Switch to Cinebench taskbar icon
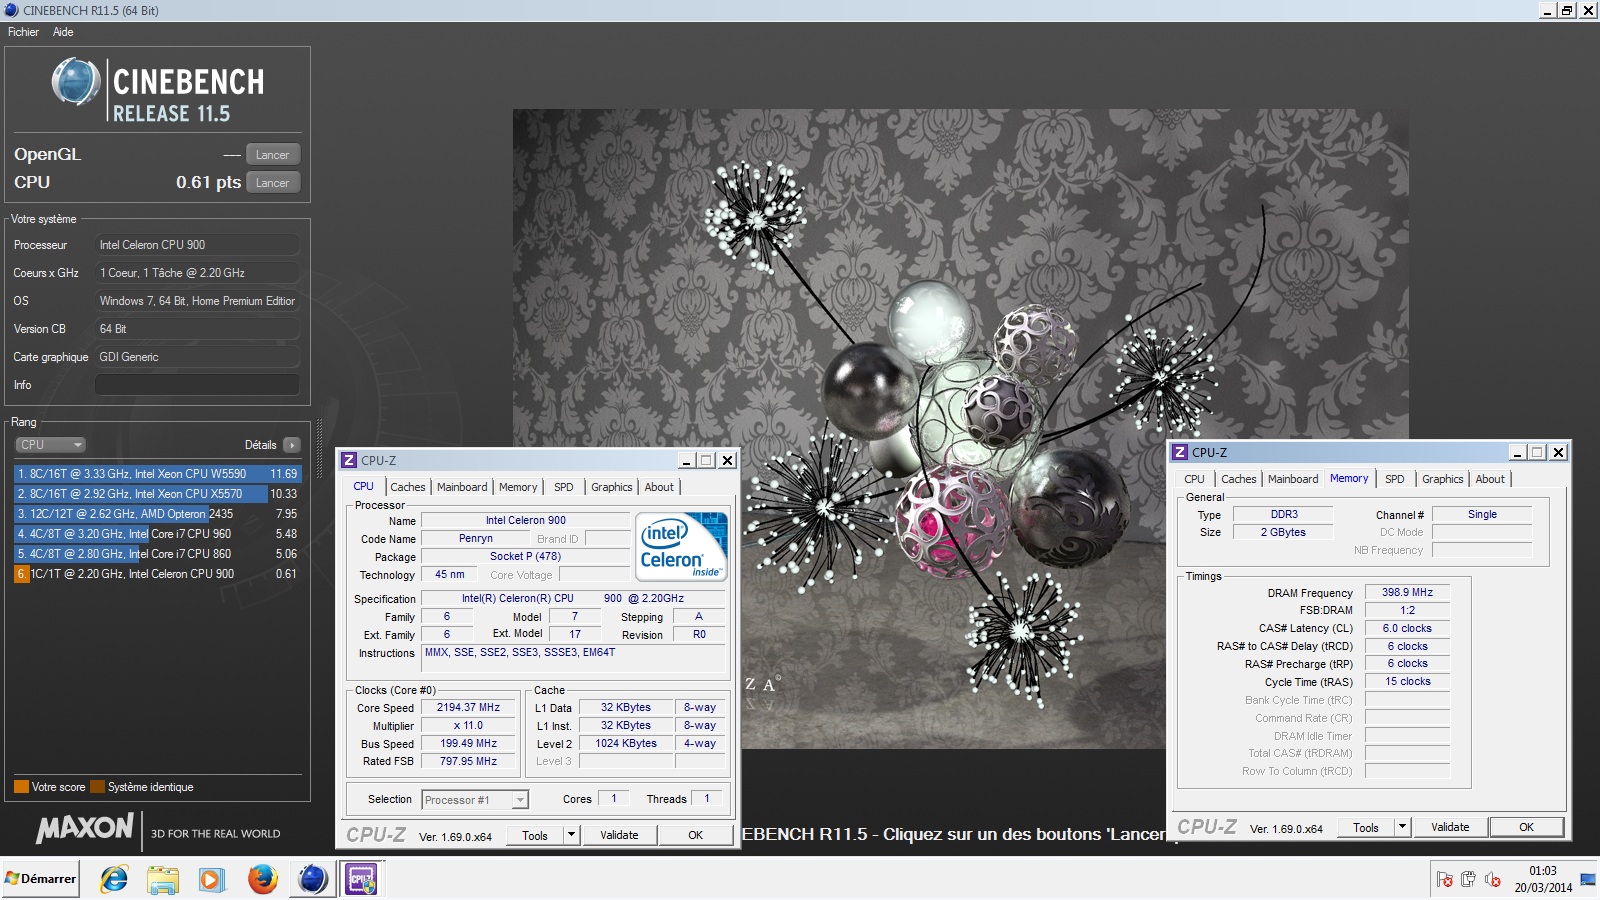 point(313,879)
